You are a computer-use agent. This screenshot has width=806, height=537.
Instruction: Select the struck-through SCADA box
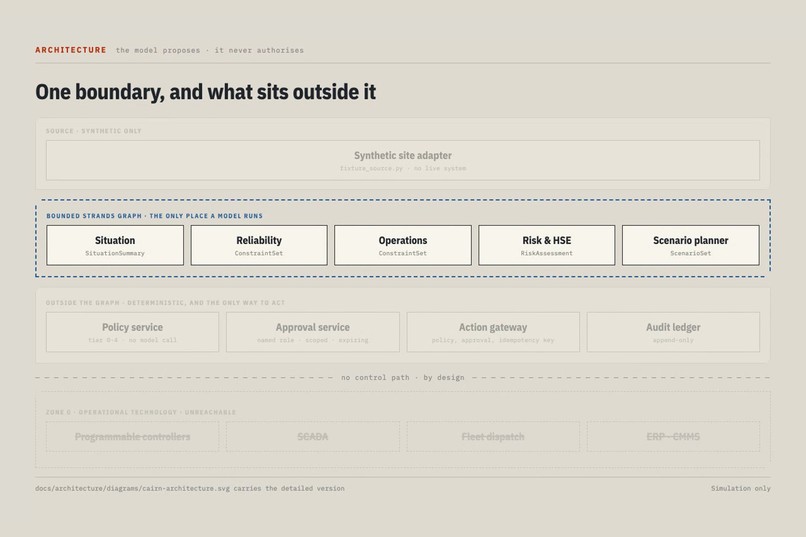pyautogui.click(x=313, y=437)
